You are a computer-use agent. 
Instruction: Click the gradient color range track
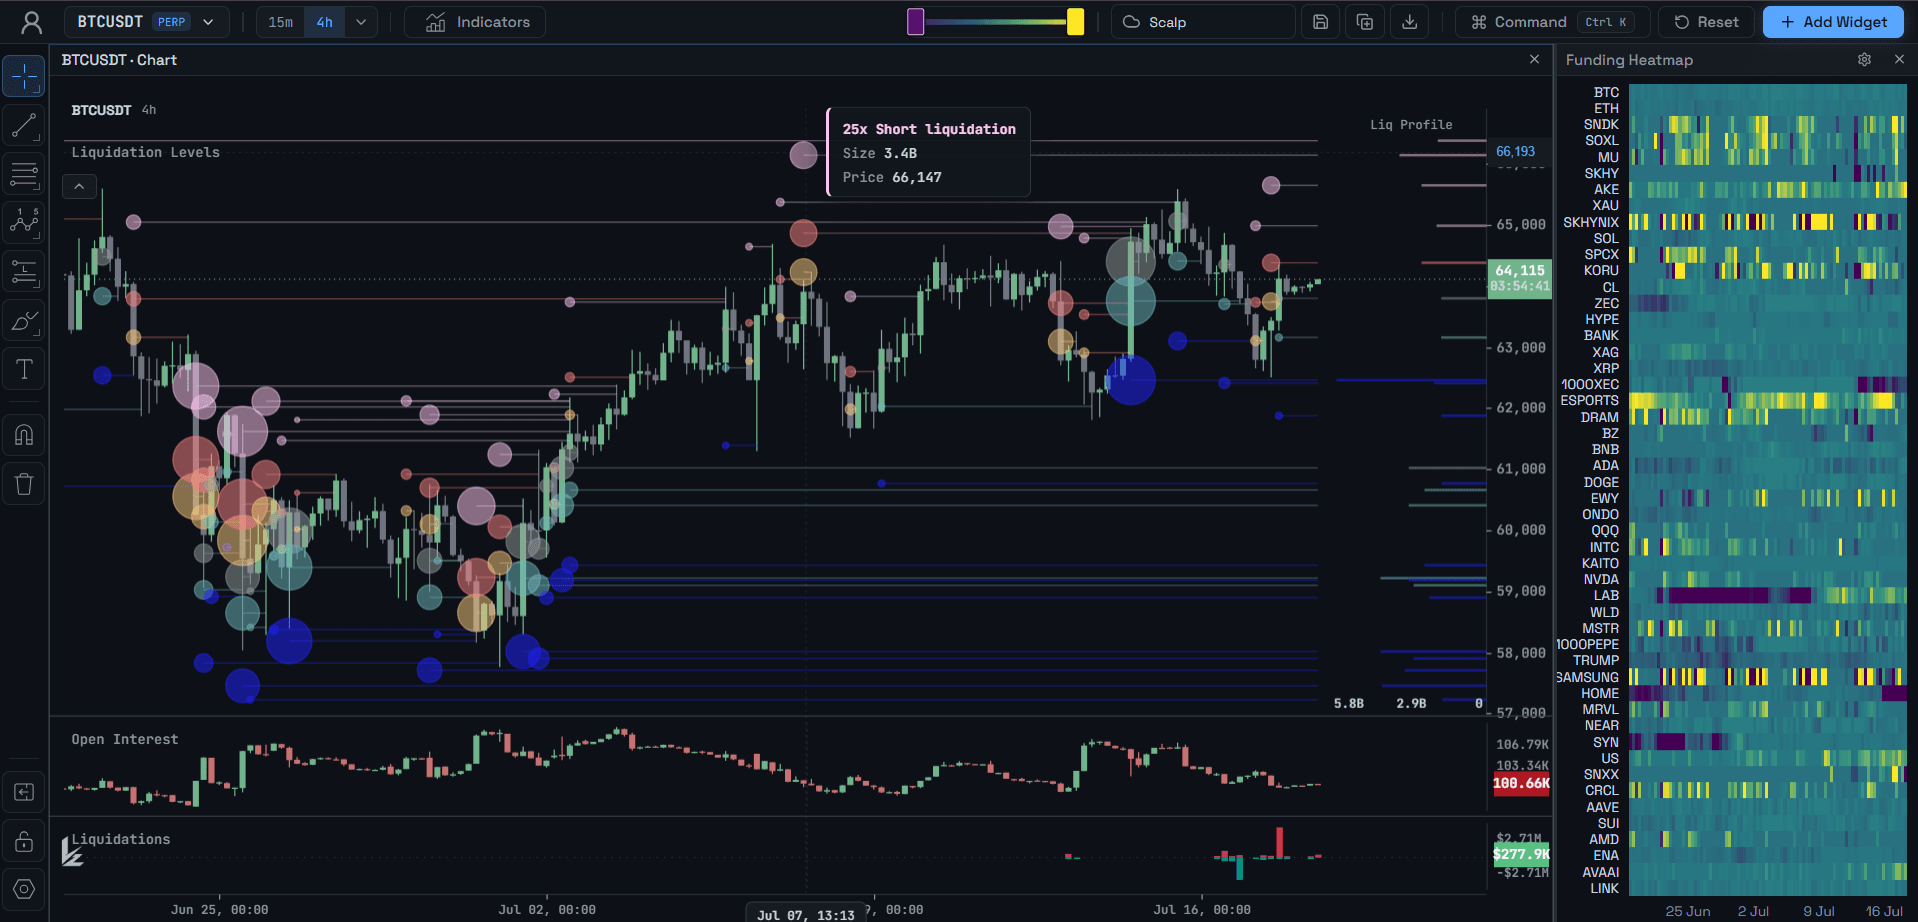coord(995,22)
